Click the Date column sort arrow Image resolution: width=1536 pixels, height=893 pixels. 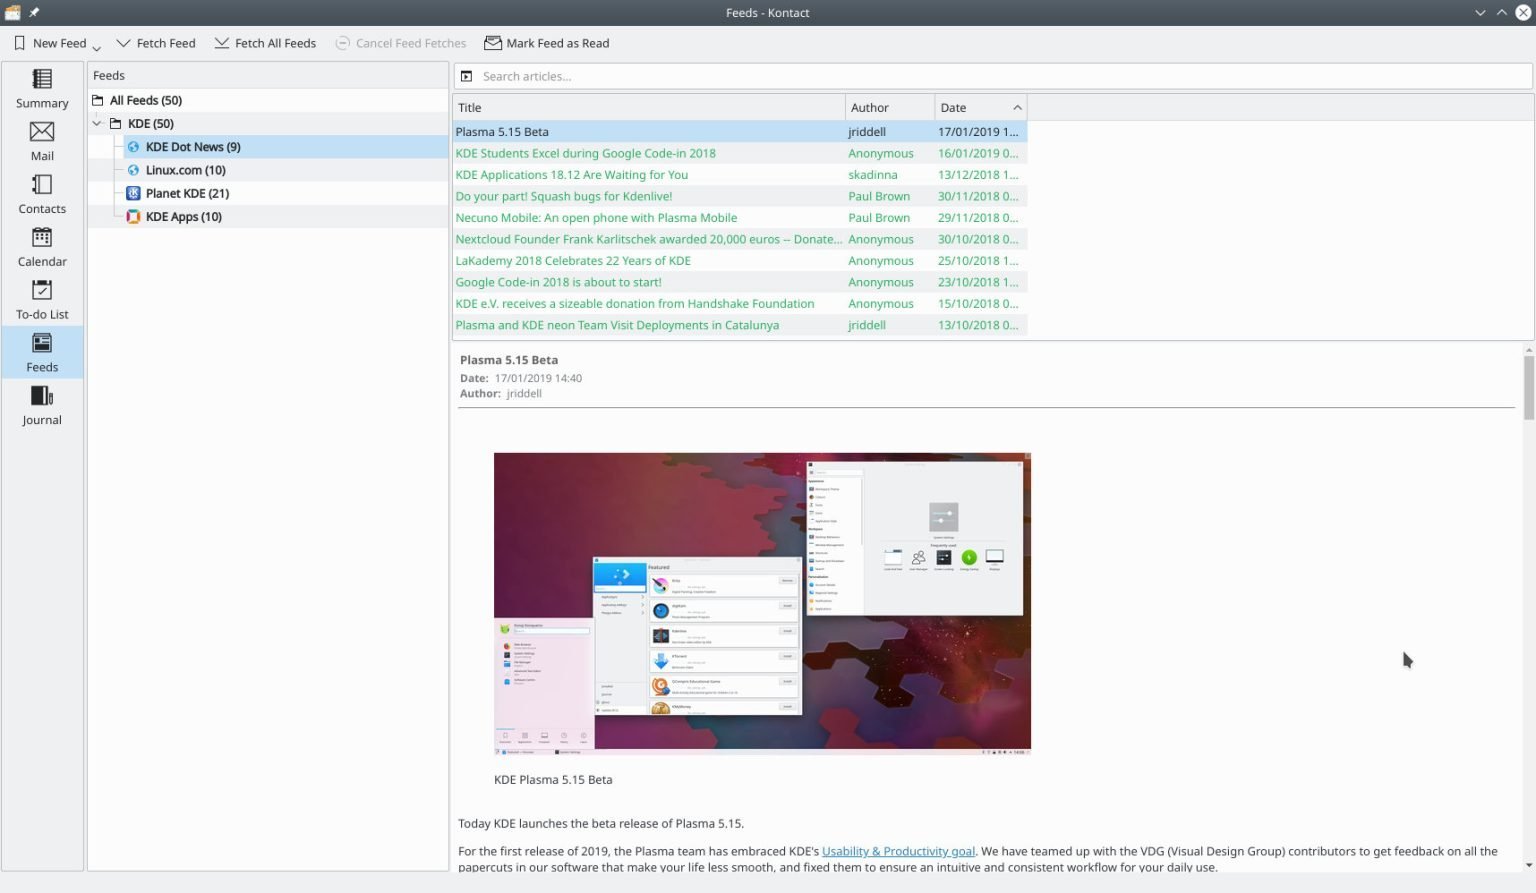tap(1017, 107)
